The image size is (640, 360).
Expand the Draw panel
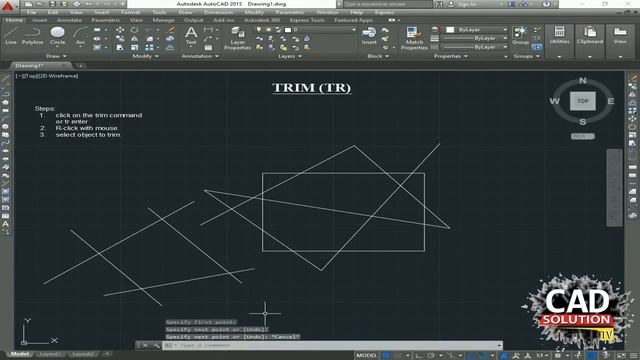click(56, 56)
